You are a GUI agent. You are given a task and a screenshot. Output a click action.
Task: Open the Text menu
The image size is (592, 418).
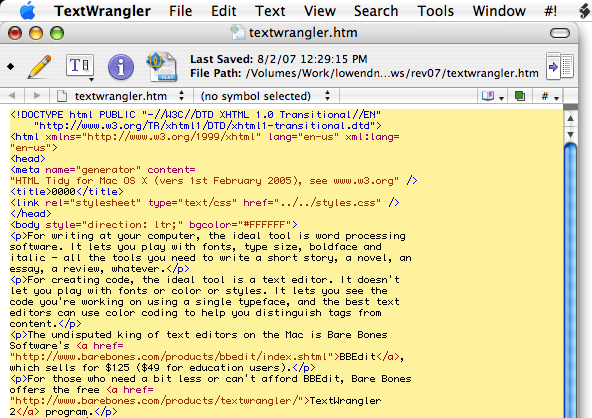[x=270, y=11]
